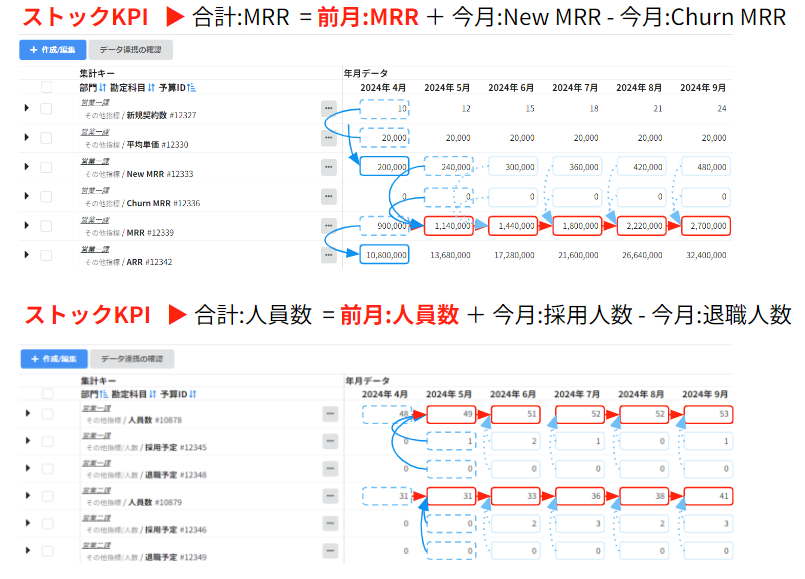Expand the ARR #12342 row
The height and width of the screenshot is (579, 805).
(27, 254)
